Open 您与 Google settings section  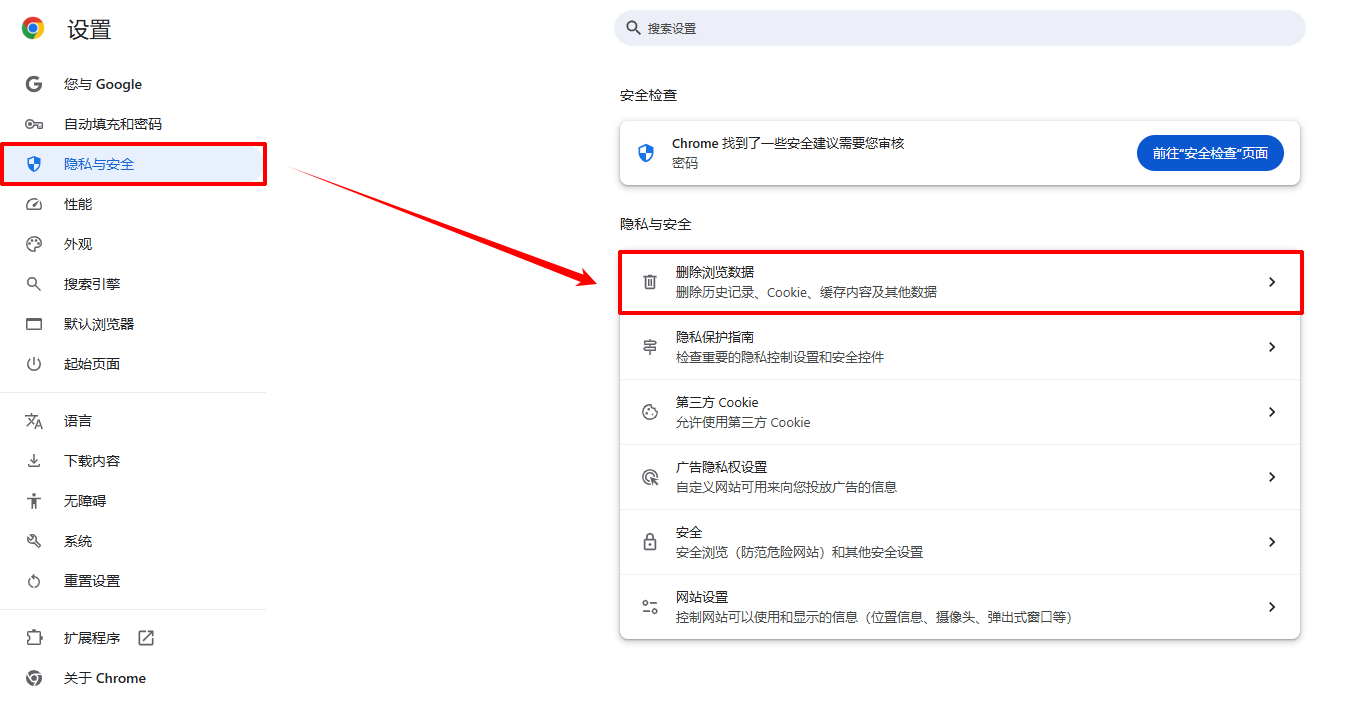[133, 84]
